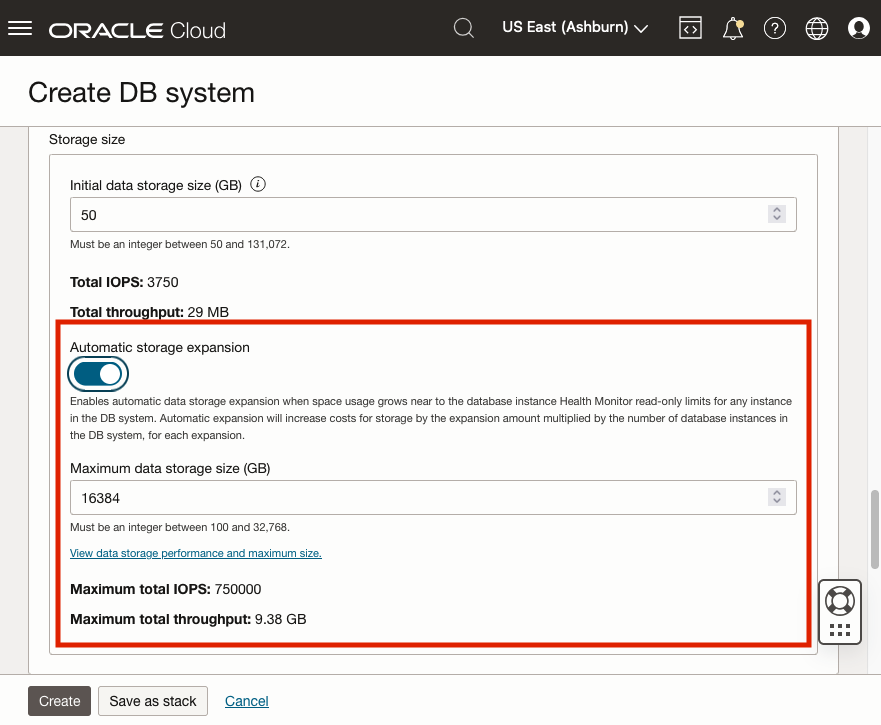Click stepper arrows on Initial data storage size
Screen dimensions: 881x725
point(776,215)
